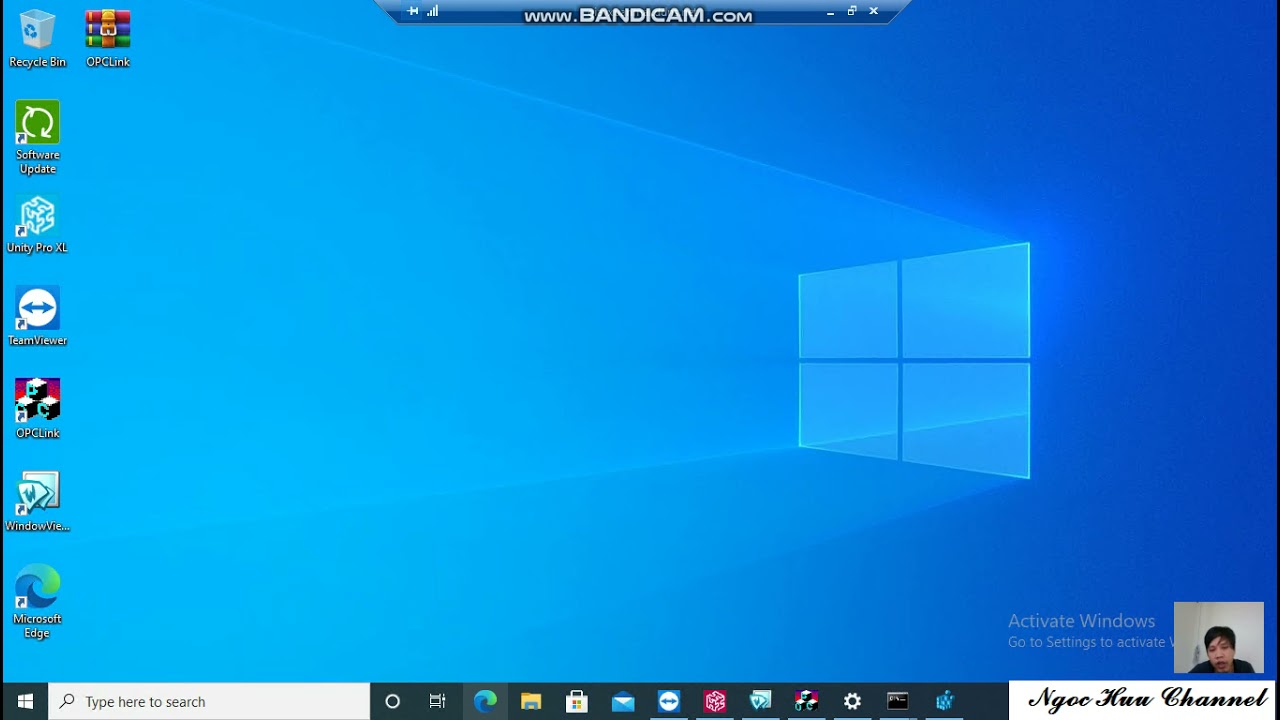The image size is (1280, 720).
Task: Select the OPCLink WinRAR archive icon
Action: pyautogui.click(x=107, y=39)
